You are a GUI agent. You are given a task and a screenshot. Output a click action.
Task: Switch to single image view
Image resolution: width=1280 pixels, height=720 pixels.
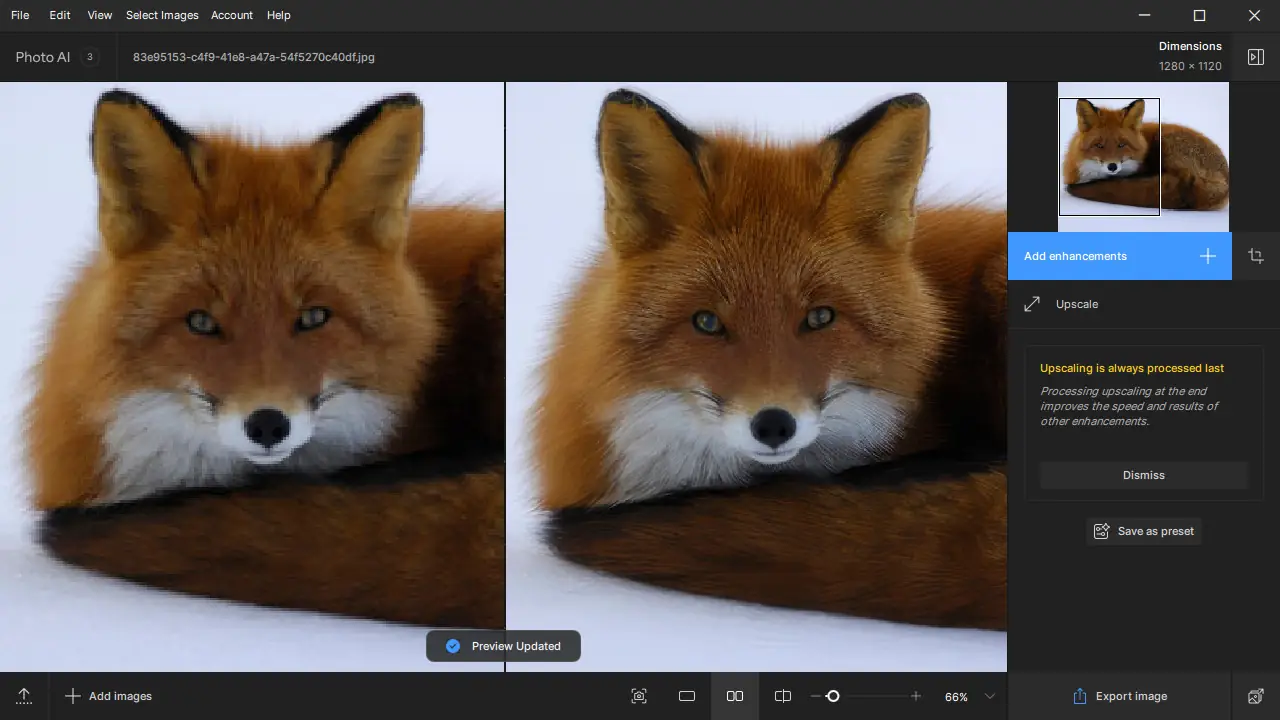pos(687,696)
